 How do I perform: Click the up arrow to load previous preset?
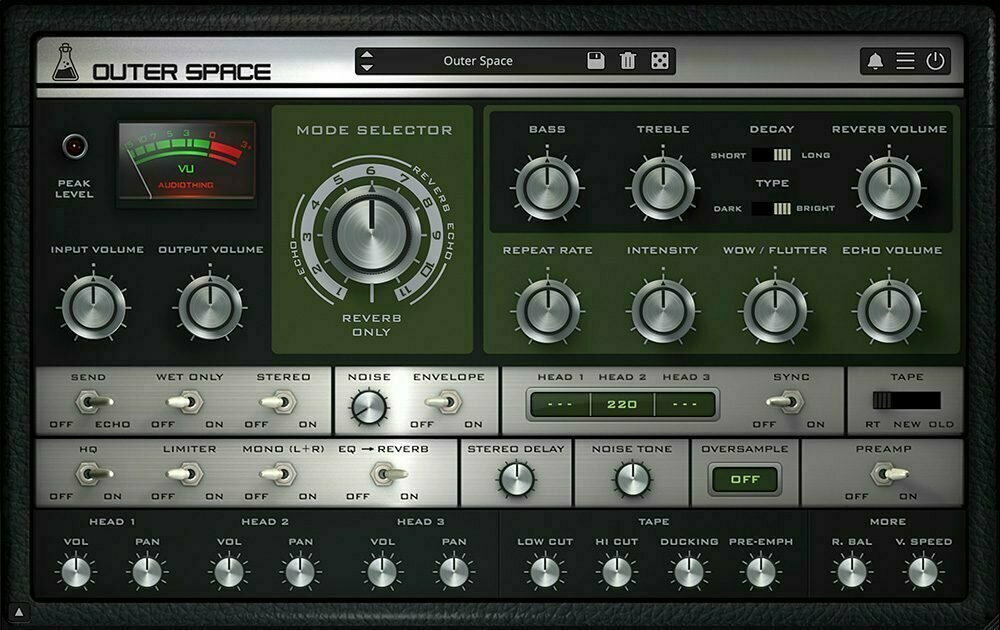(x=368, y=55)
